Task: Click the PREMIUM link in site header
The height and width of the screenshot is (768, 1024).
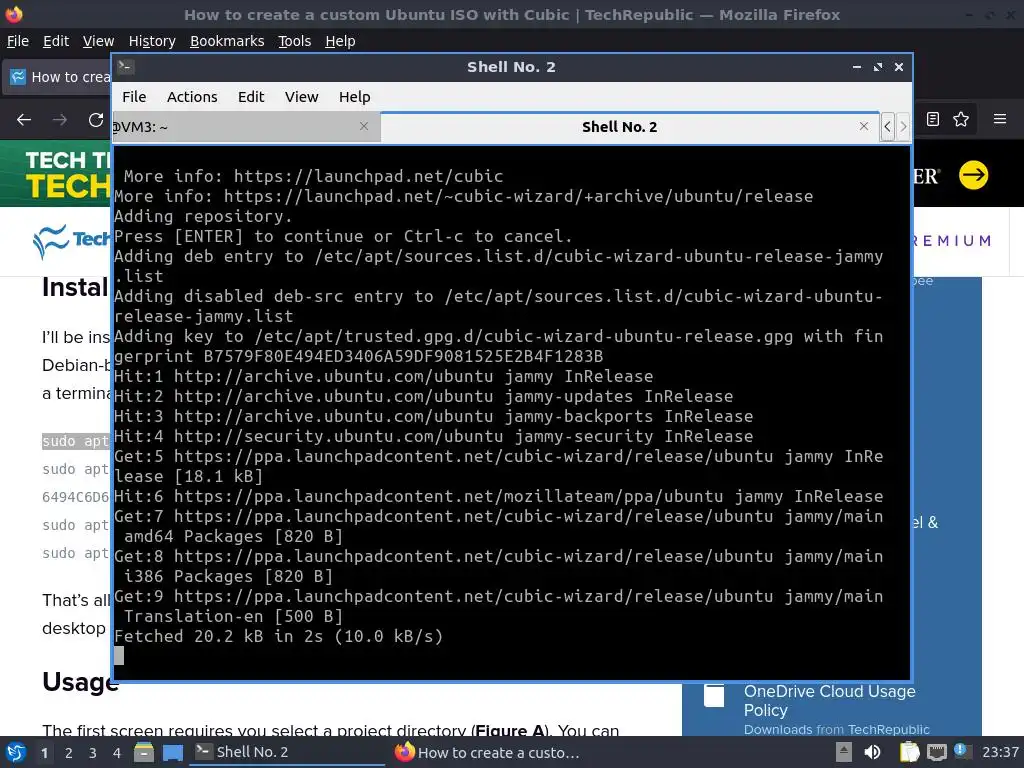Action: tap(951, 240)
